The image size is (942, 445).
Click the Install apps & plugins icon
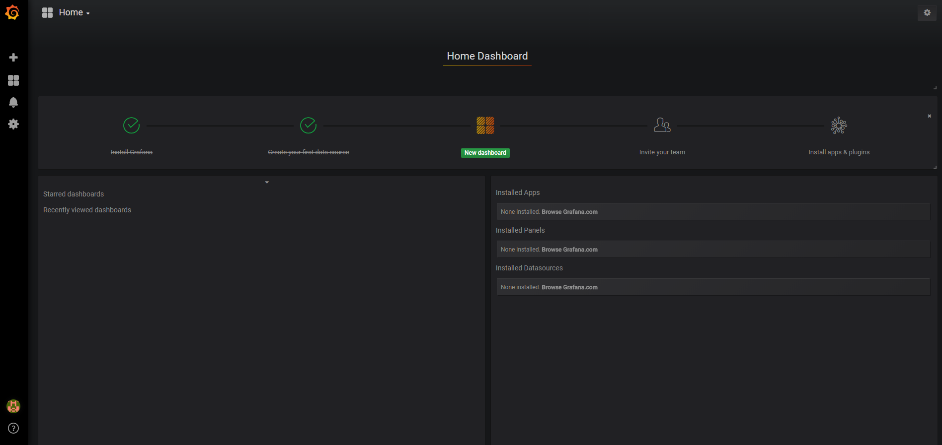pos(838,125)
